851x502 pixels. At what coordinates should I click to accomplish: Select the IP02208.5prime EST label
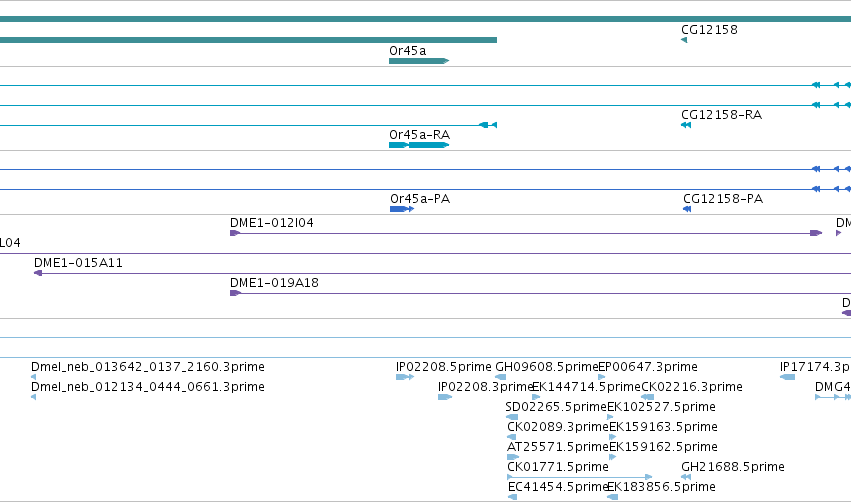(x=443, y=367)
